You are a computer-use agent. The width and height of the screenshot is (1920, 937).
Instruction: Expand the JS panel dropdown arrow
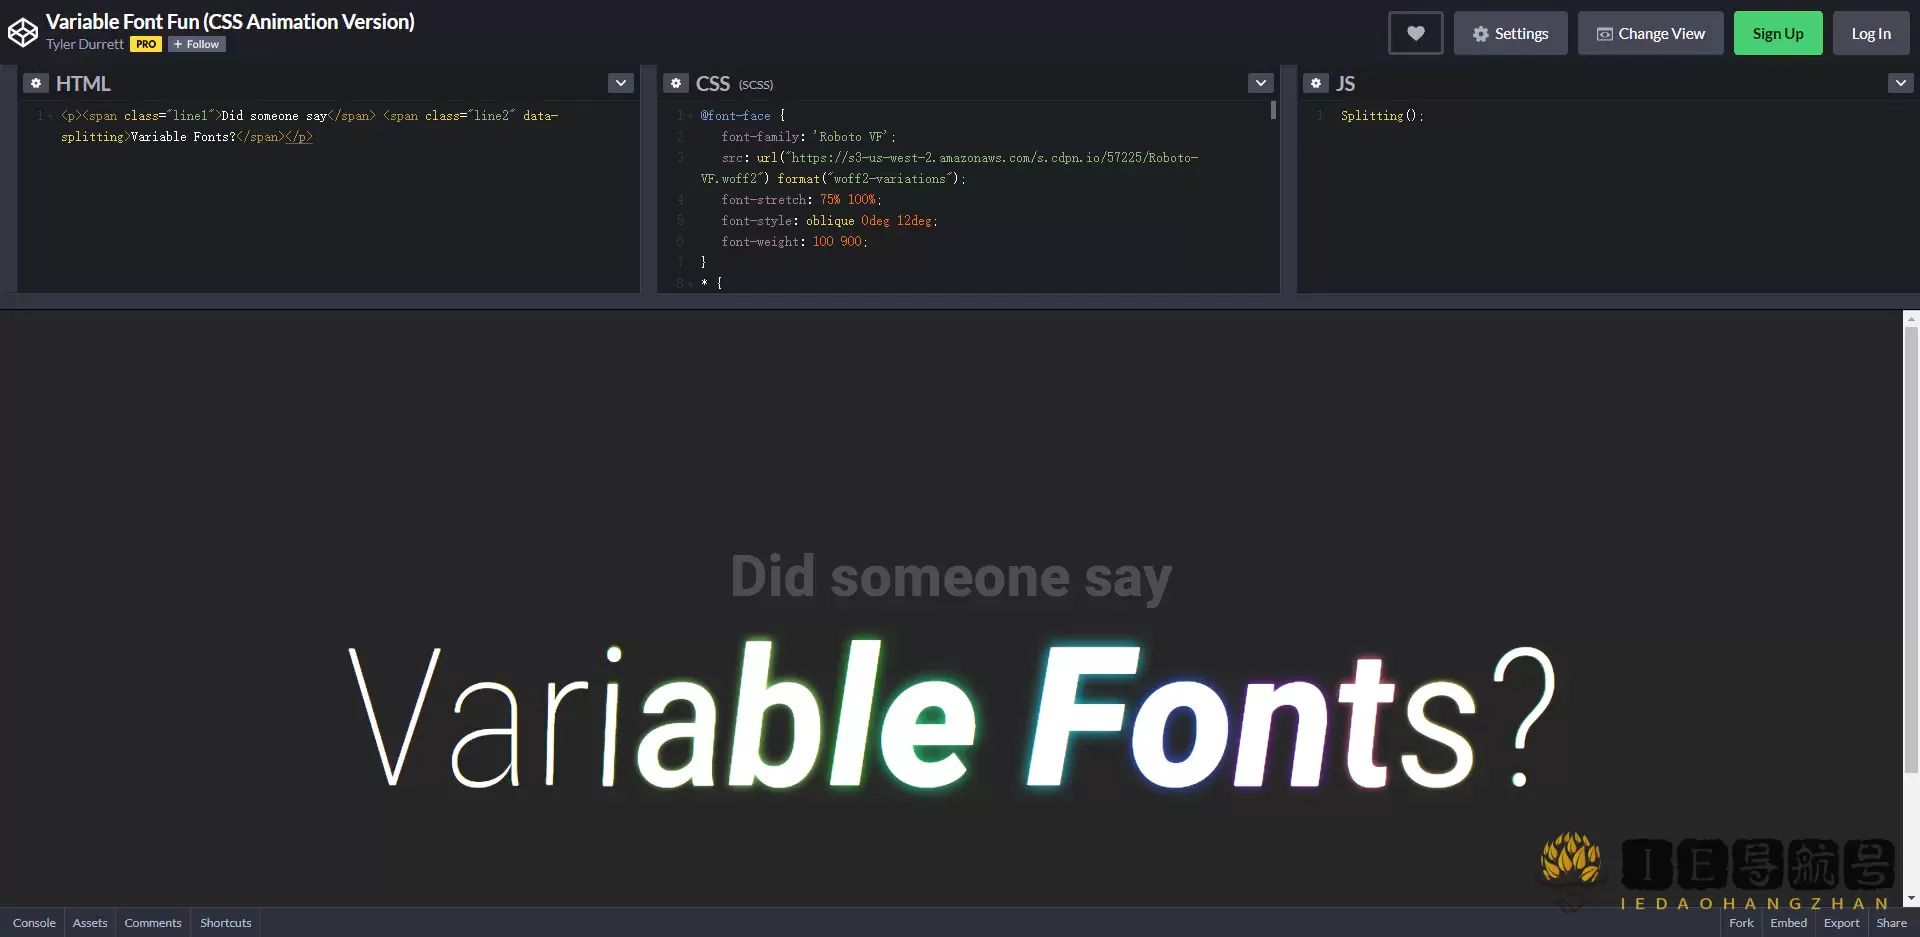point(1901,83)
